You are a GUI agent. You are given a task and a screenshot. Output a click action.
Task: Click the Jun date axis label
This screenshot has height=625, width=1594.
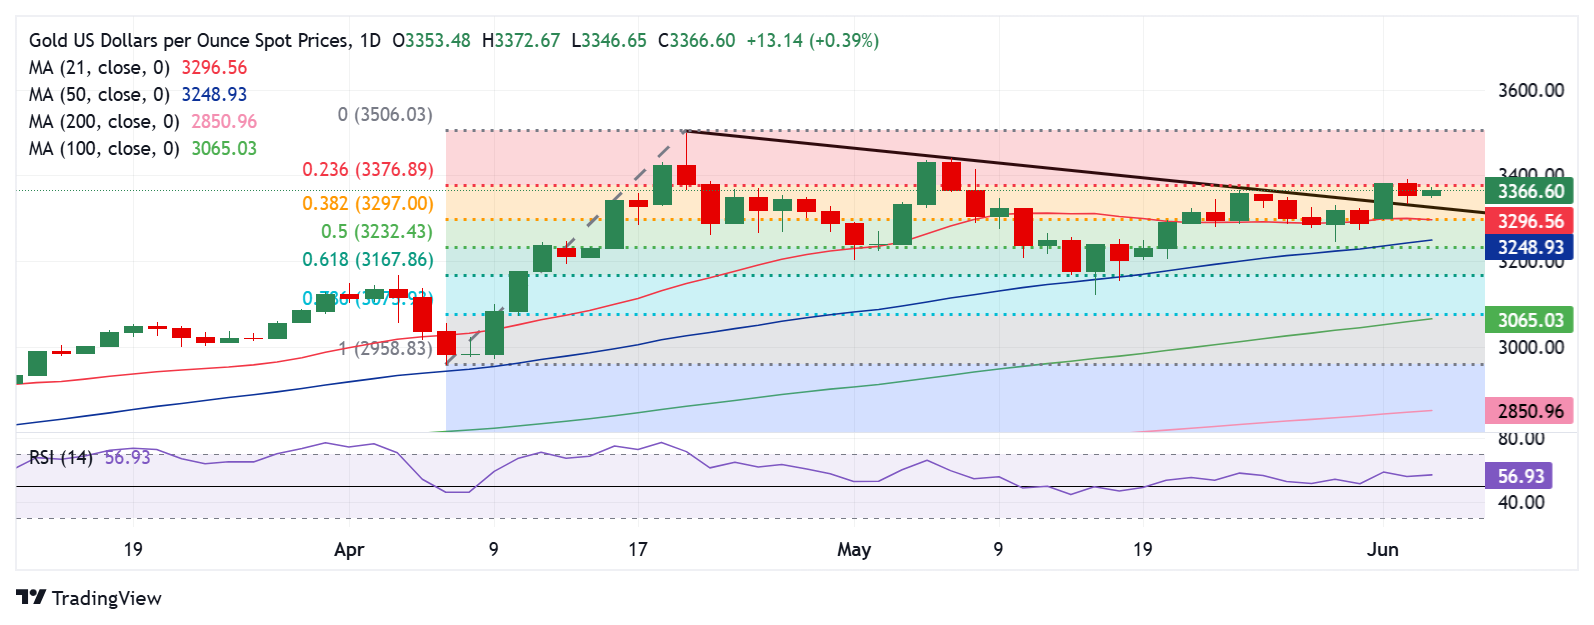pos(1383,550)
